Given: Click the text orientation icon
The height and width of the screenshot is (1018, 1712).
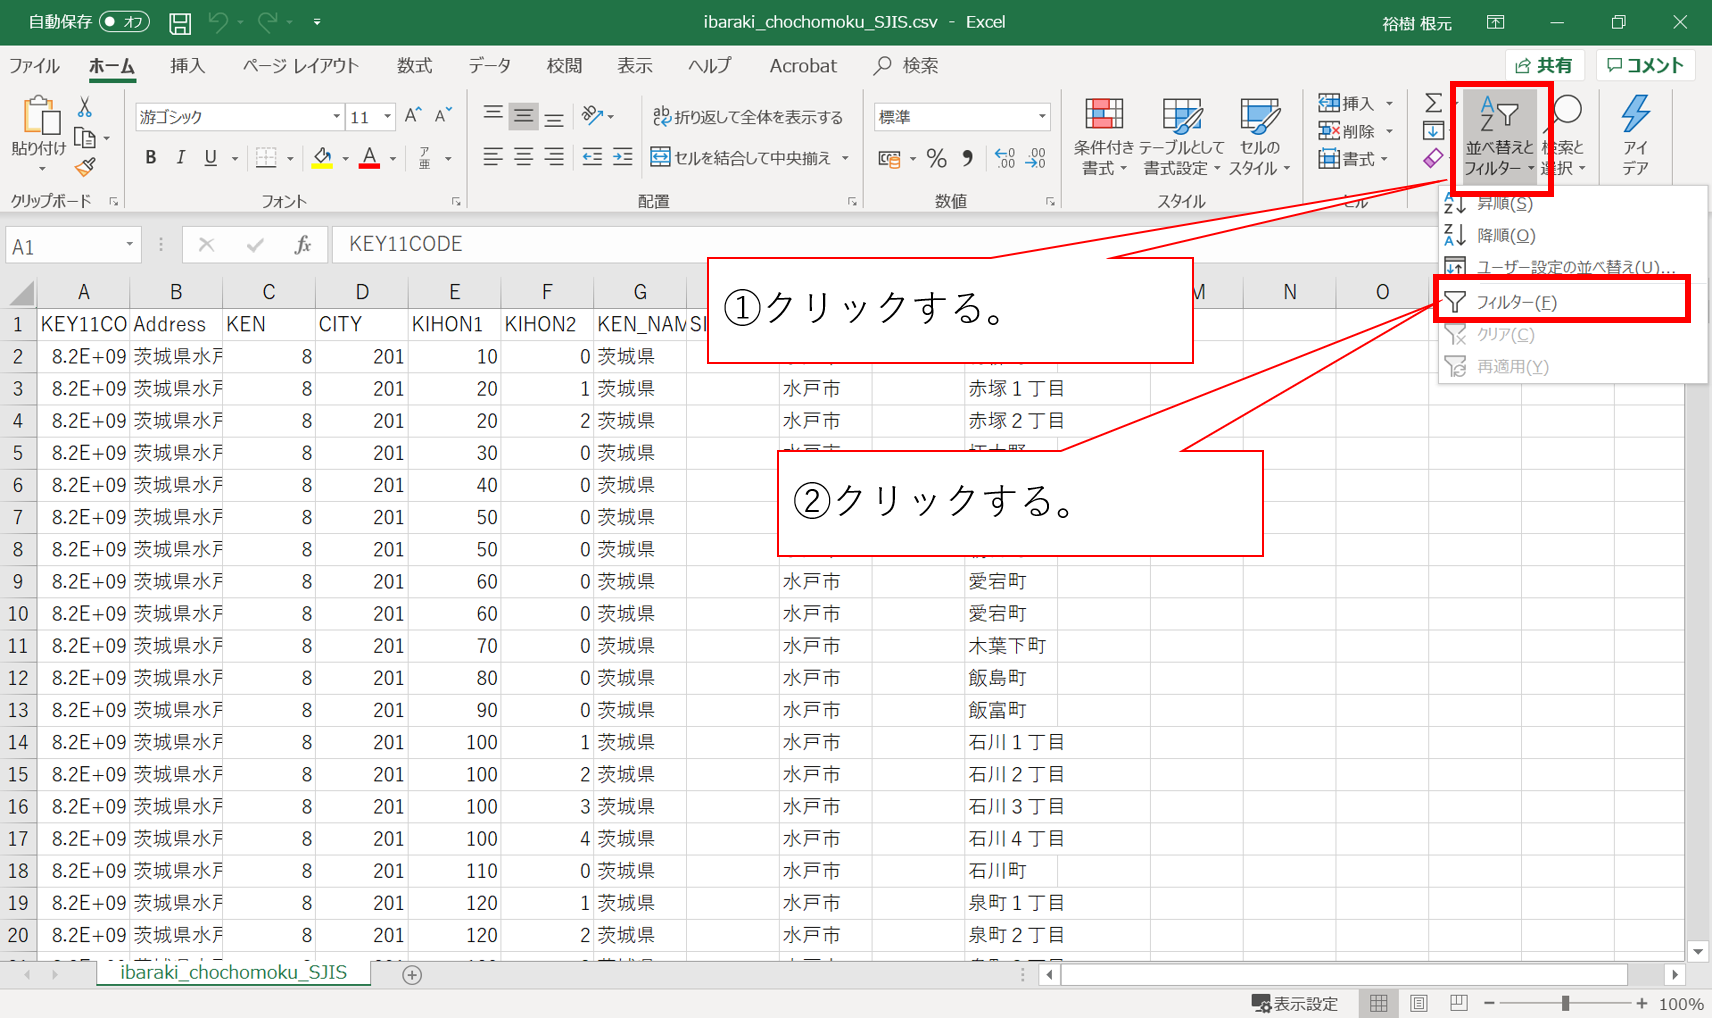Looking at the screenshot, I should [593, 116].
